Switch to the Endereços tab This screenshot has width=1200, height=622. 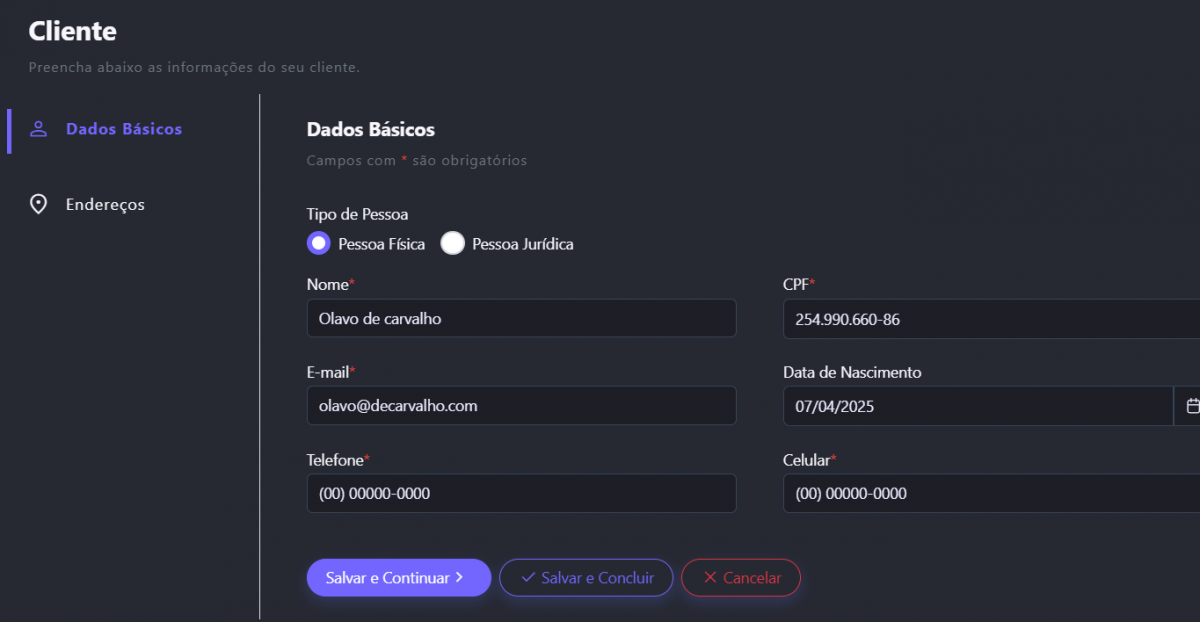(105, 204)
